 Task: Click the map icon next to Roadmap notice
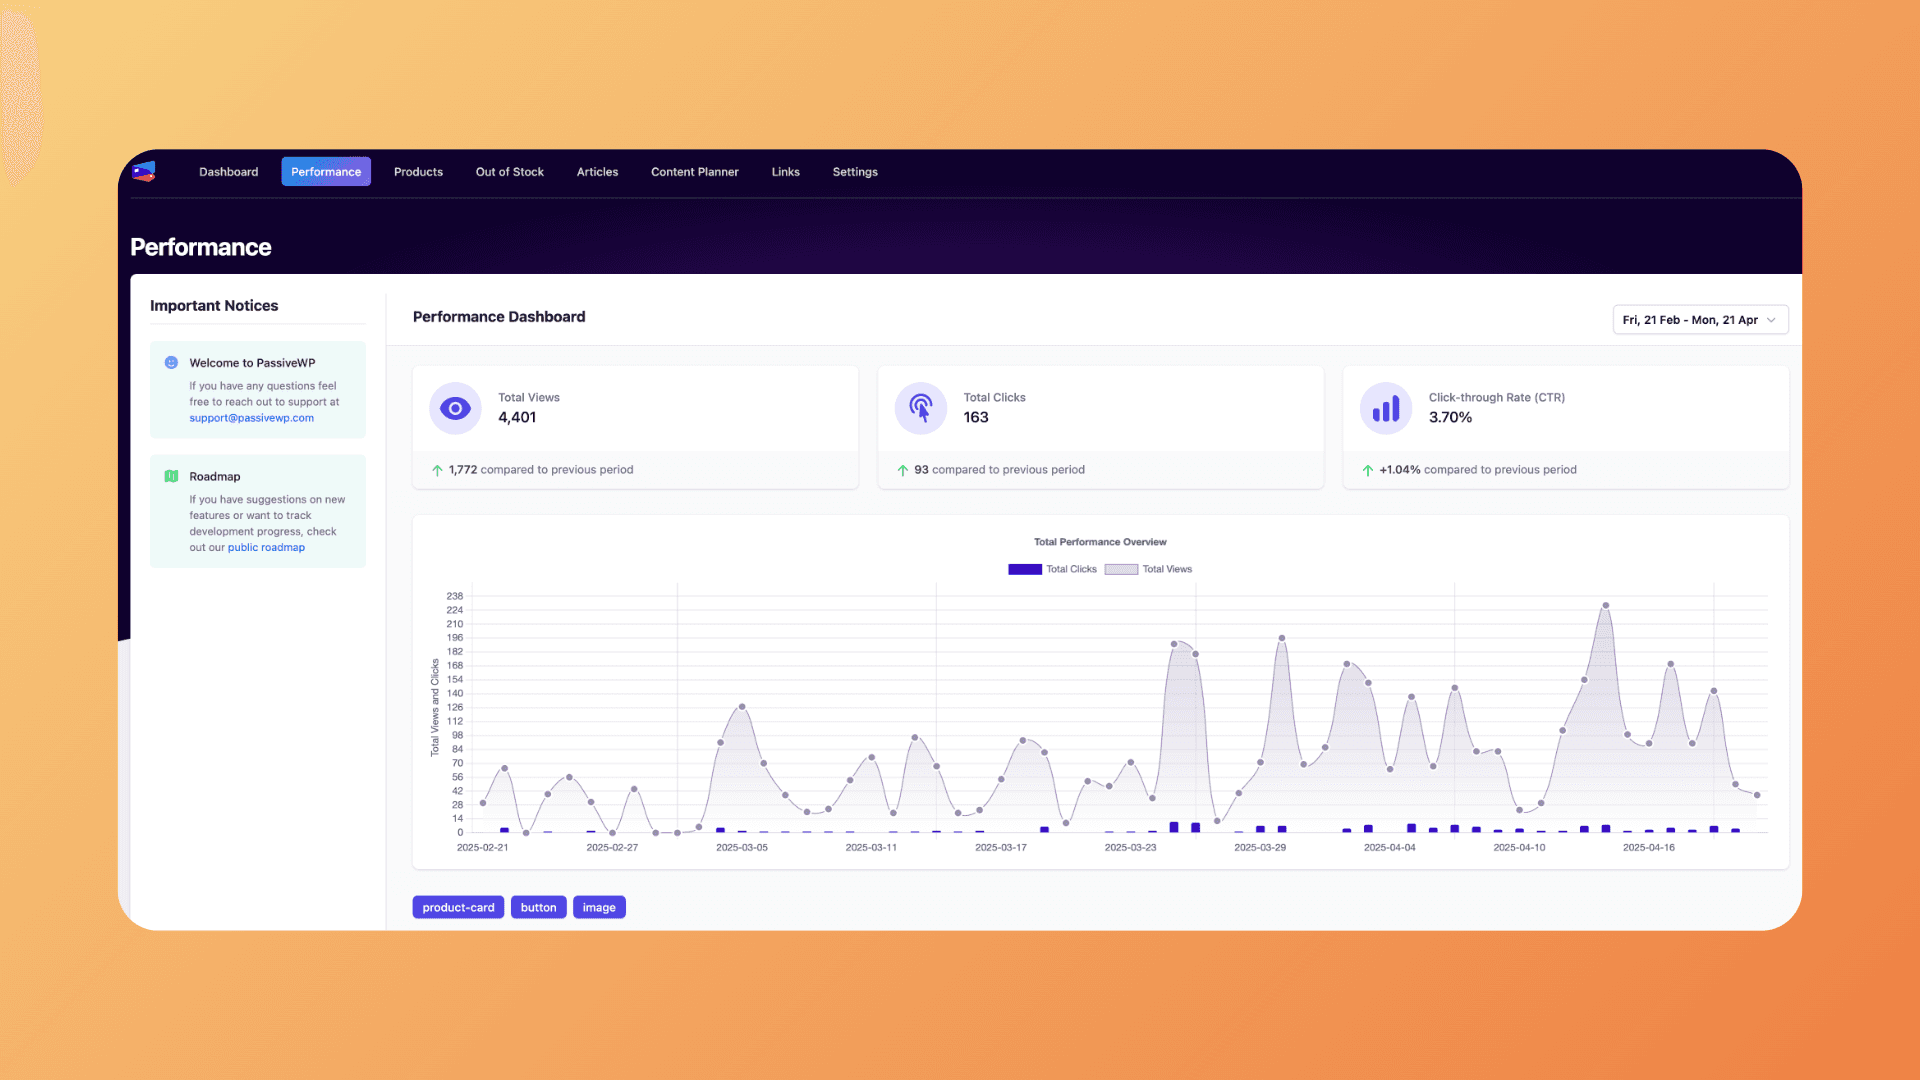click(171, 476)
